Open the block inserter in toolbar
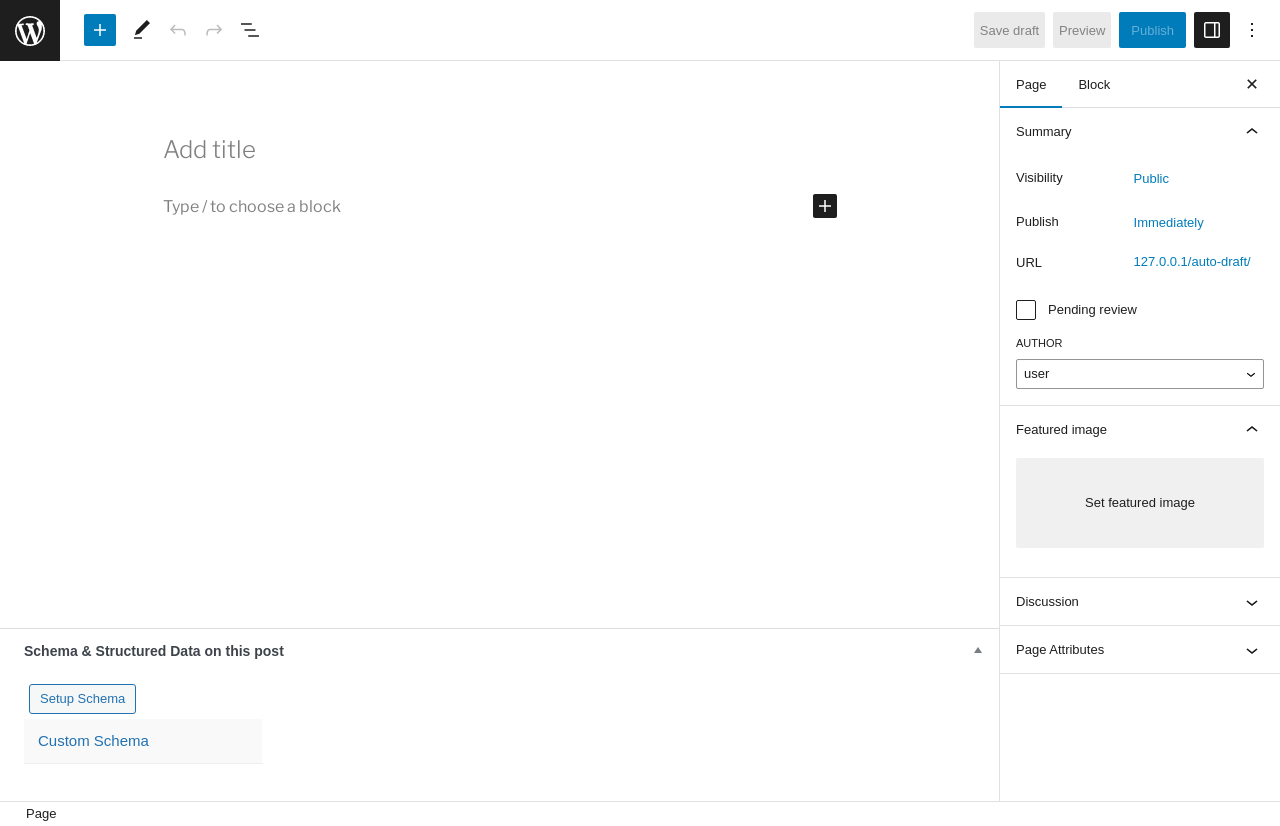The width and height of the screenshot is (1280, 826). pyautogui.click(x=100, y=30)
